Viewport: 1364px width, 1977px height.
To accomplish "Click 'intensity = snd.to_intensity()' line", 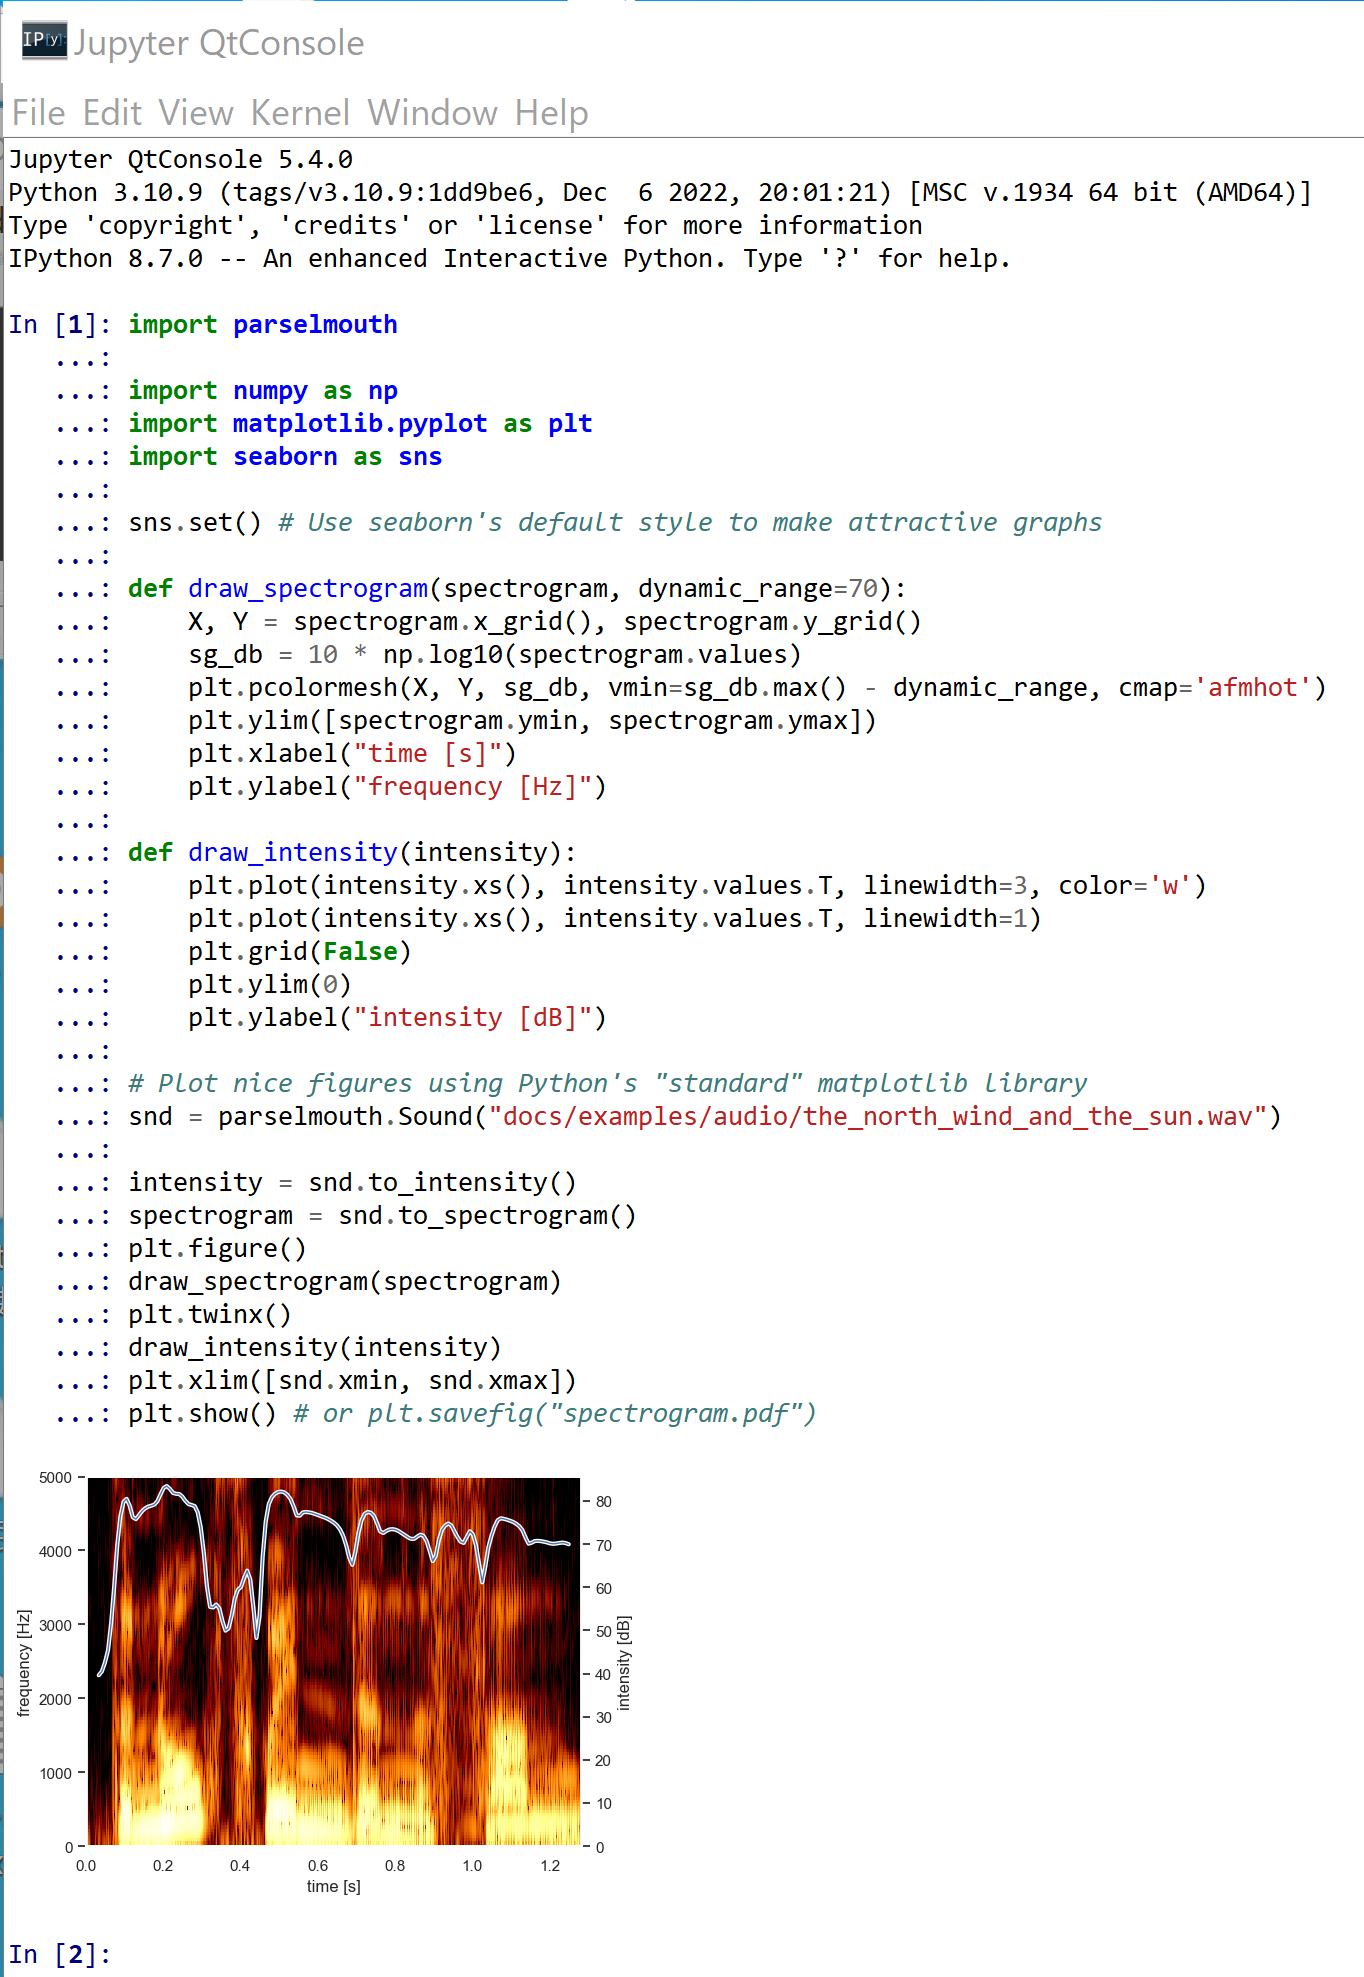I will 352,1183.
